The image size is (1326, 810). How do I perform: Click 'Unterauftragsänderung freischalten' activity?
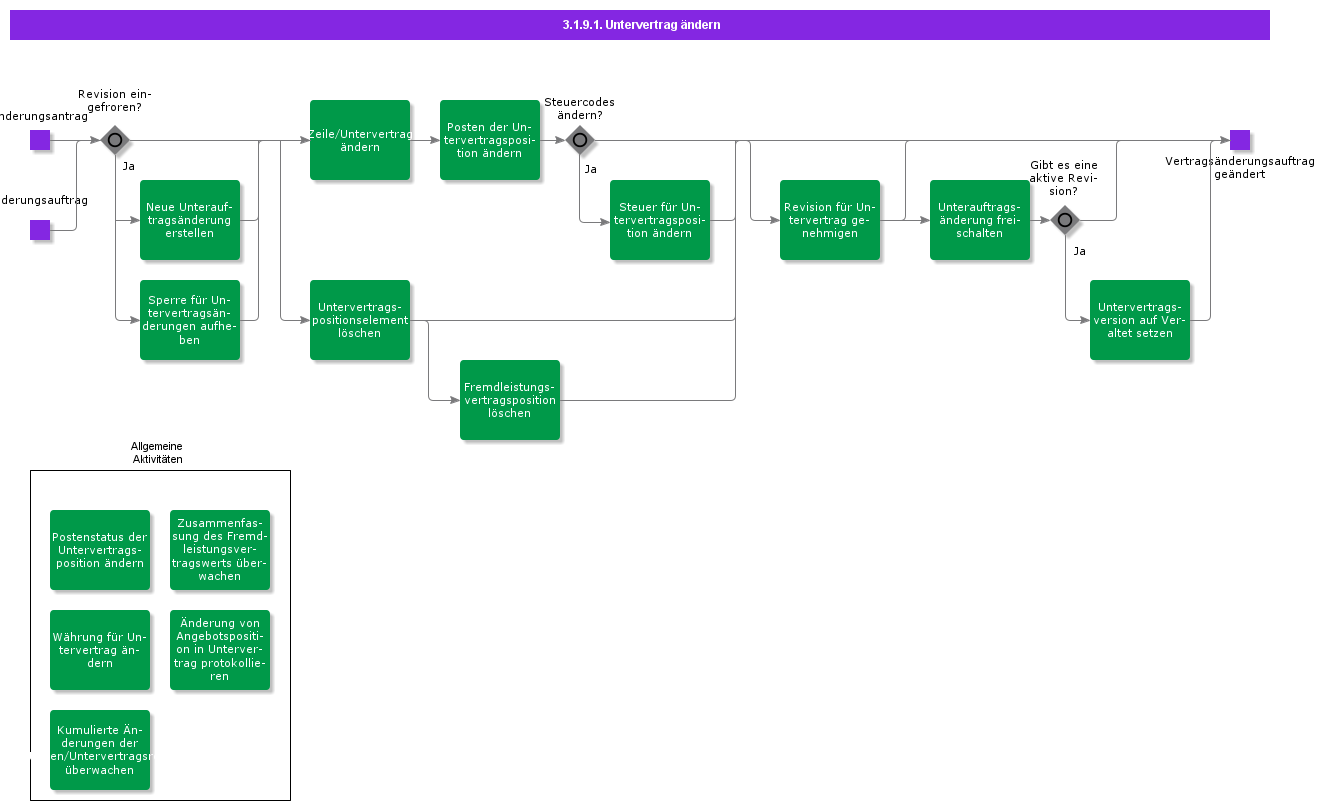pos(980,220)
